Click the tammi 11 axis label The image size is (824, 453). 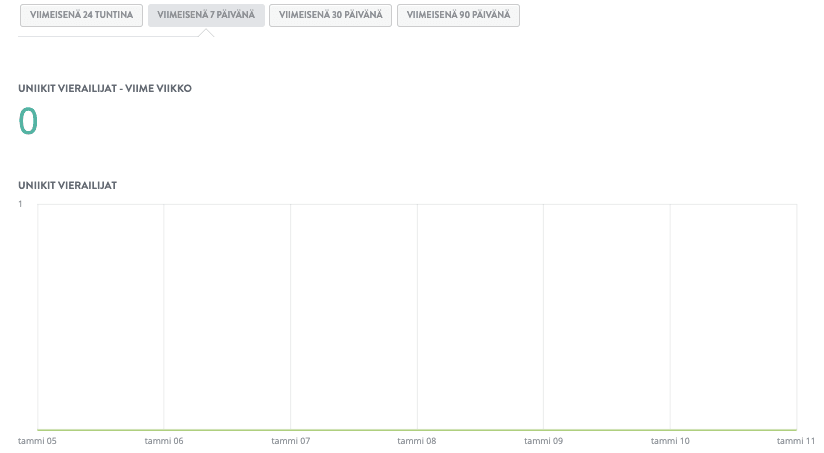tap(796, 440)
